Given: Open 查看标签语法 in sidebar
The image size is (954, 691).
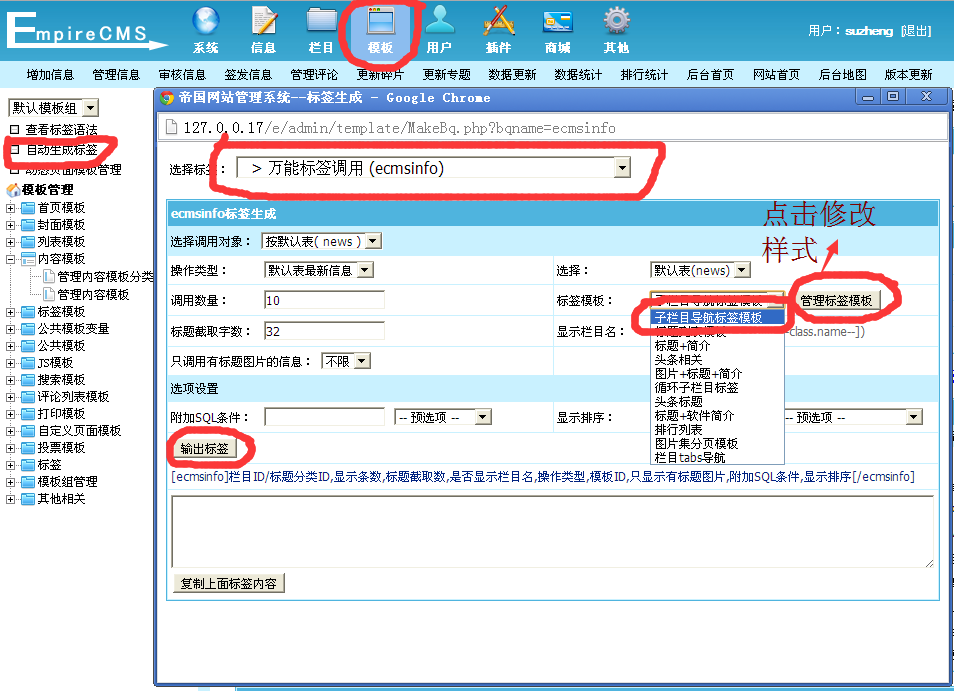Looking at the screenshot, I should click(x=61, y=130).
